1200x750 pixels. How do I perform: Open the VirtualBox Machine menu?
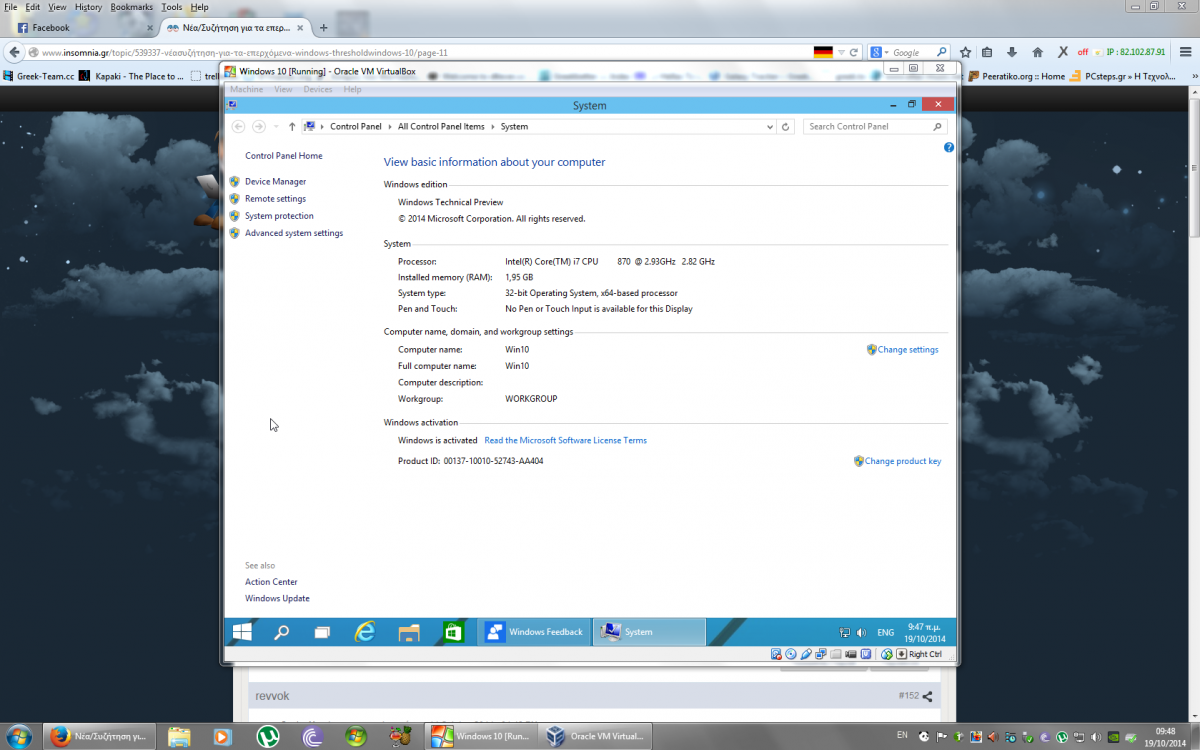[247, 90]
